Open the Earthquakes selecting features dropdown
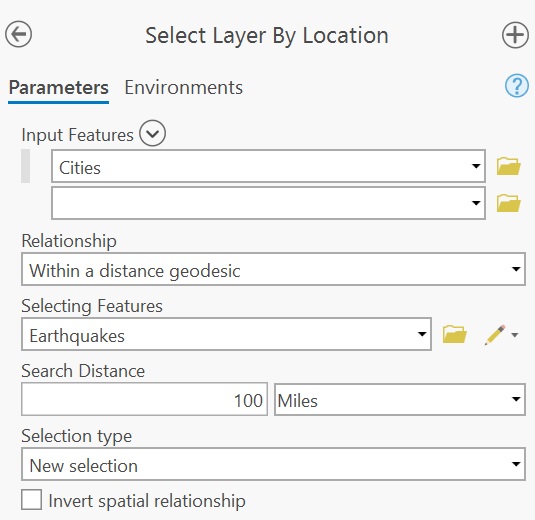This screenshot has height=520, width=535. (226, 334)
